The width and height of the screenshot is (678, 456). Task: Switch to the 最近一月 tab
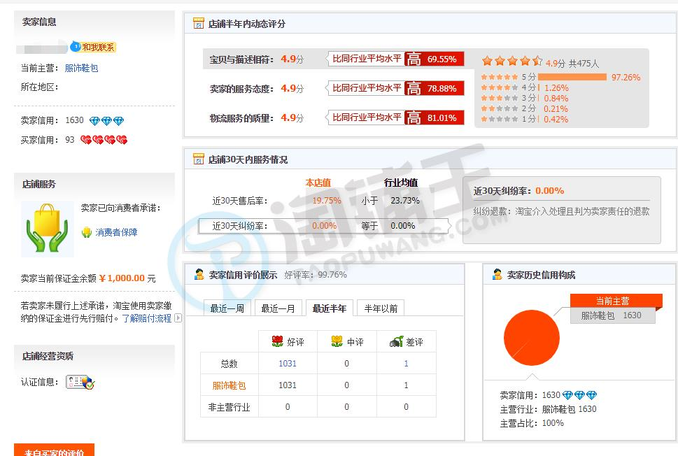(x=279, y=309)
